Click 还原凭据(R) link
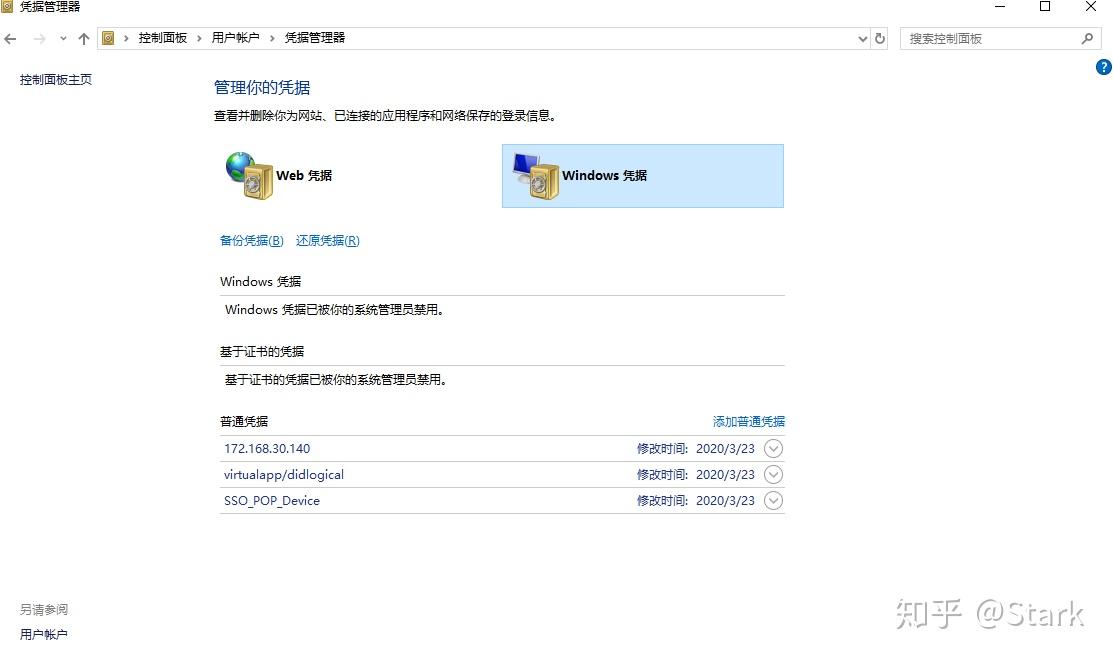 point(328,241)
